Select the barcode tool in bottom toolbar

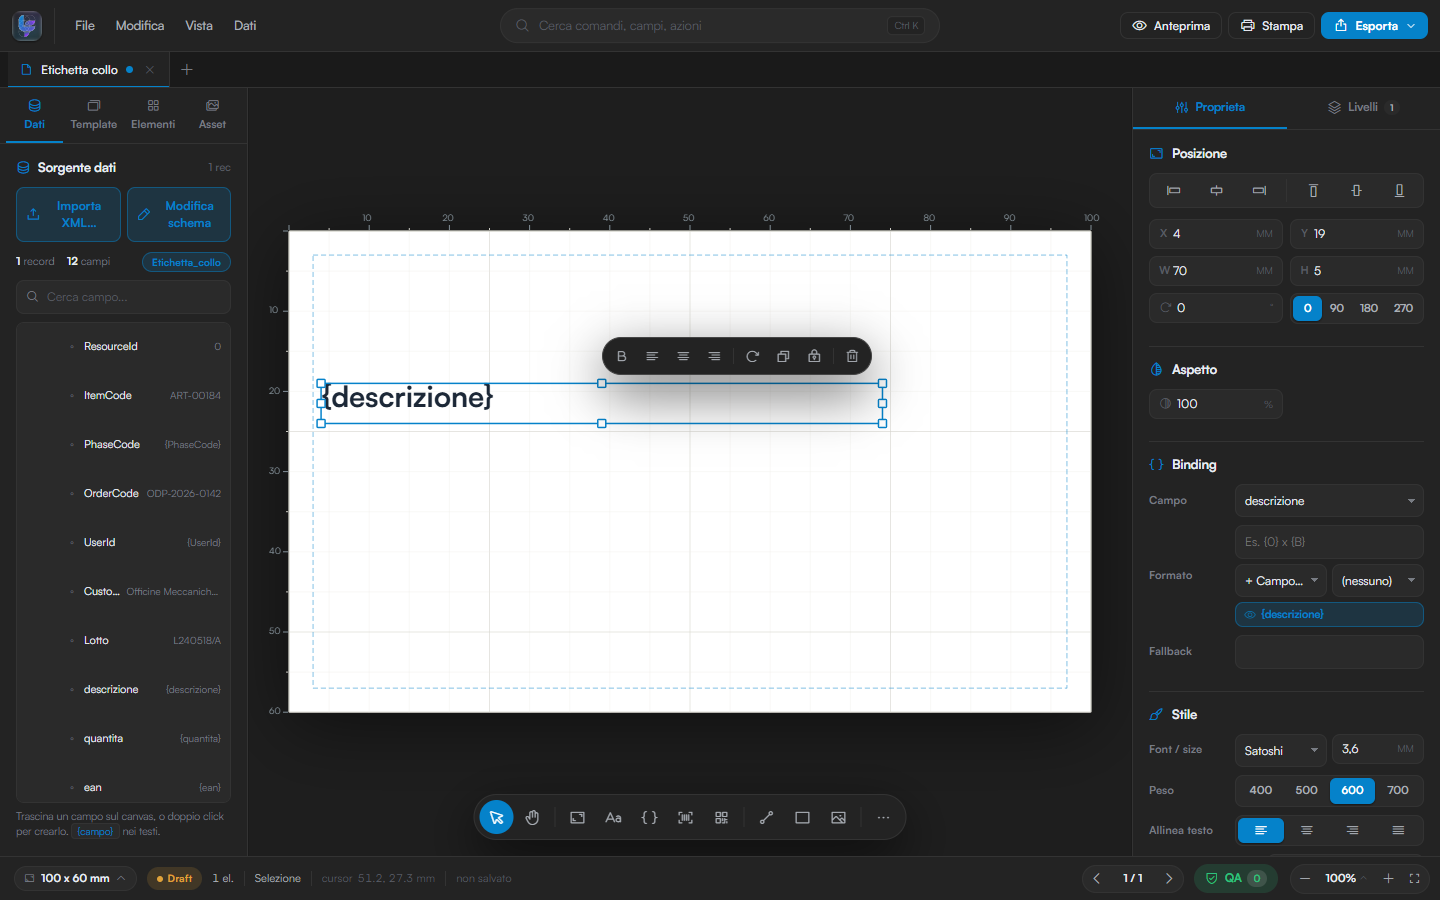[685, 817]
